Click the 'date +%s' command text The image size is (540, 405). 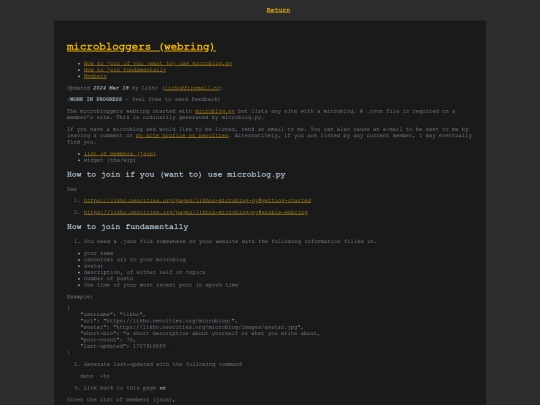tap(95, 376)
